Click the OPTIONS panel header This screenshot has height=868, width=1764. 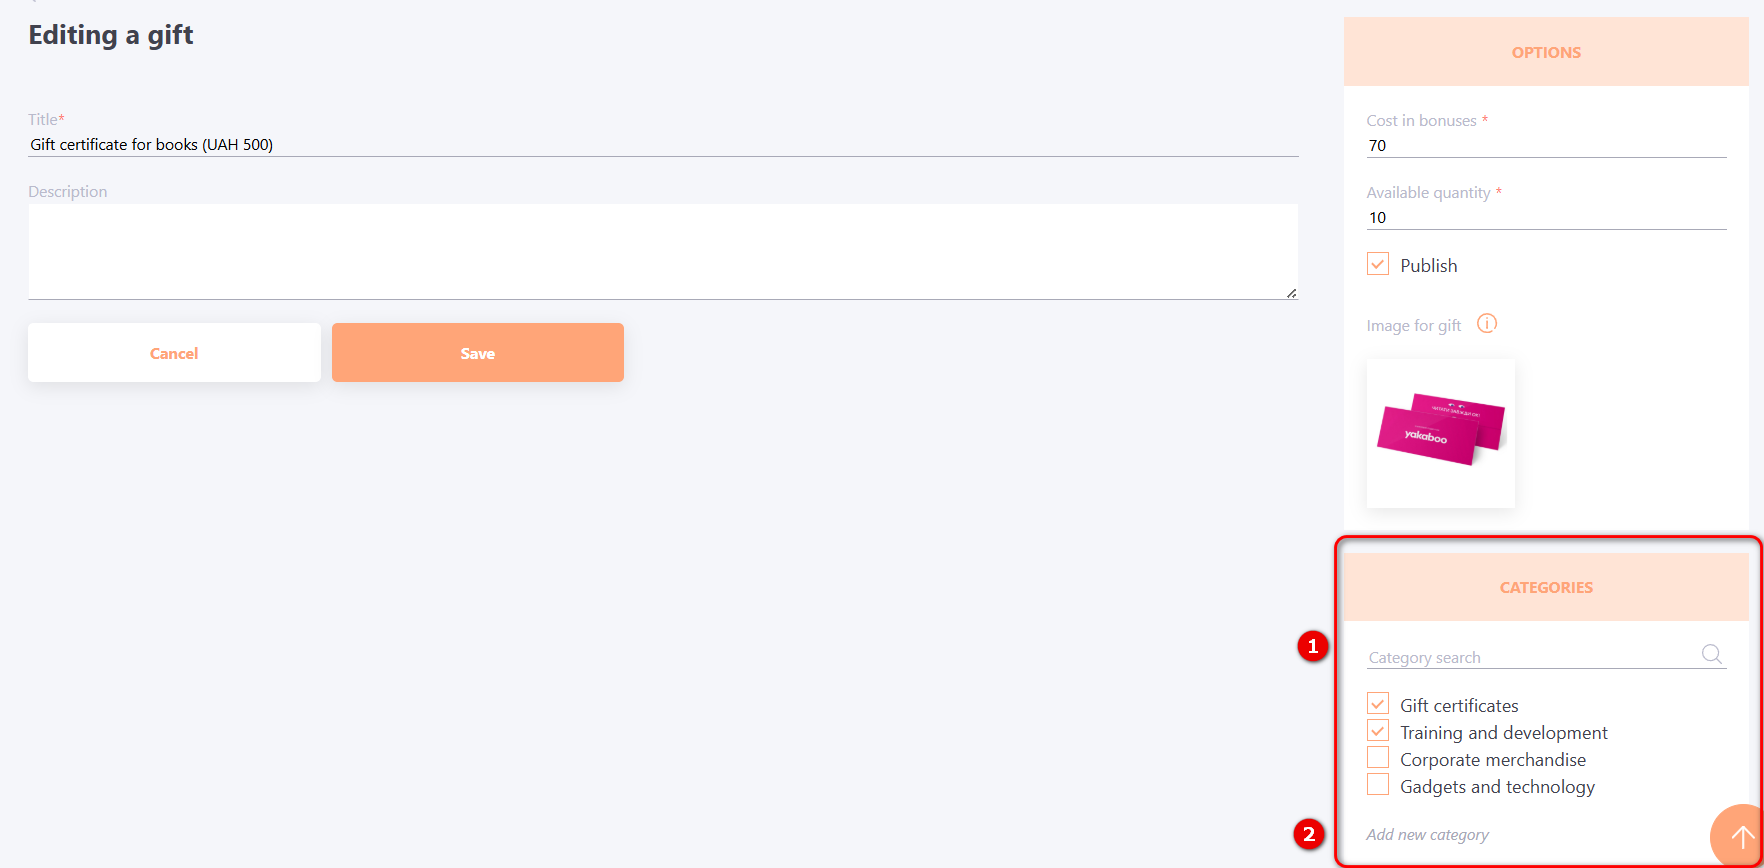point(1545,53)
